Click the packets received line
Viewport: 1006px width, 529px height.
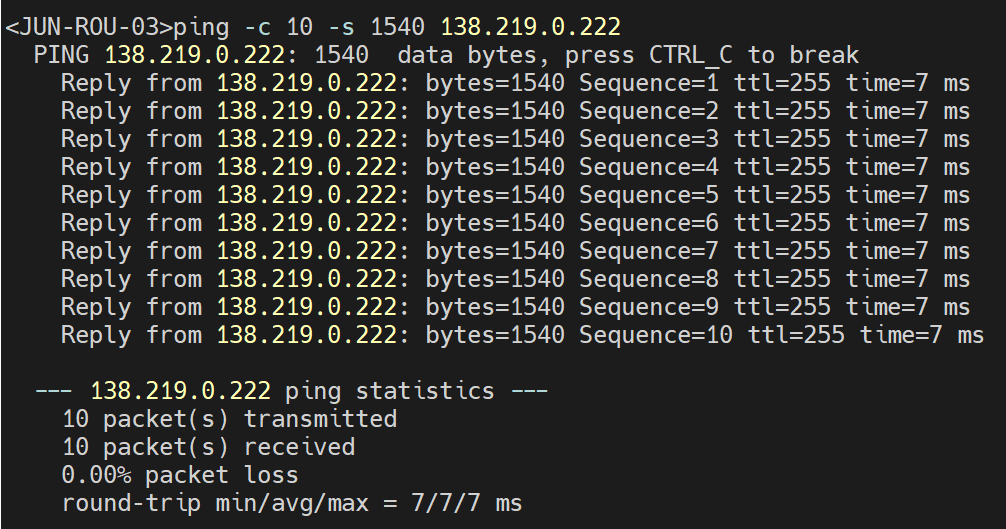(208, 446)
